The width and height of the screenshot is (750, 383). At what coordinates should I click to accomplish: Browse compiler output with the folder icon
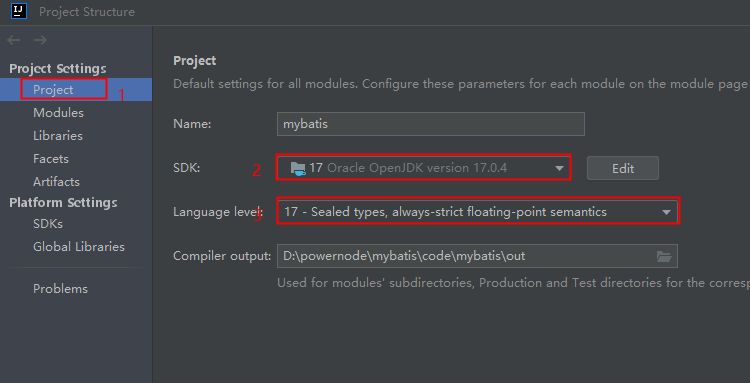click(x=664, y=256)
